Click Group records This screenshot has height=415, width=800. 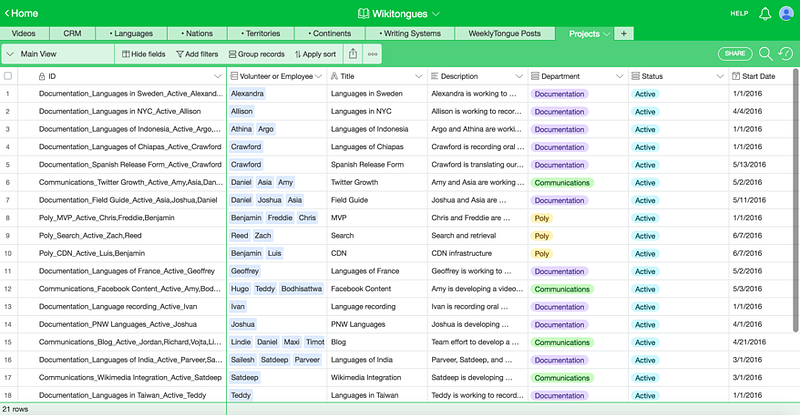(257, 54)
